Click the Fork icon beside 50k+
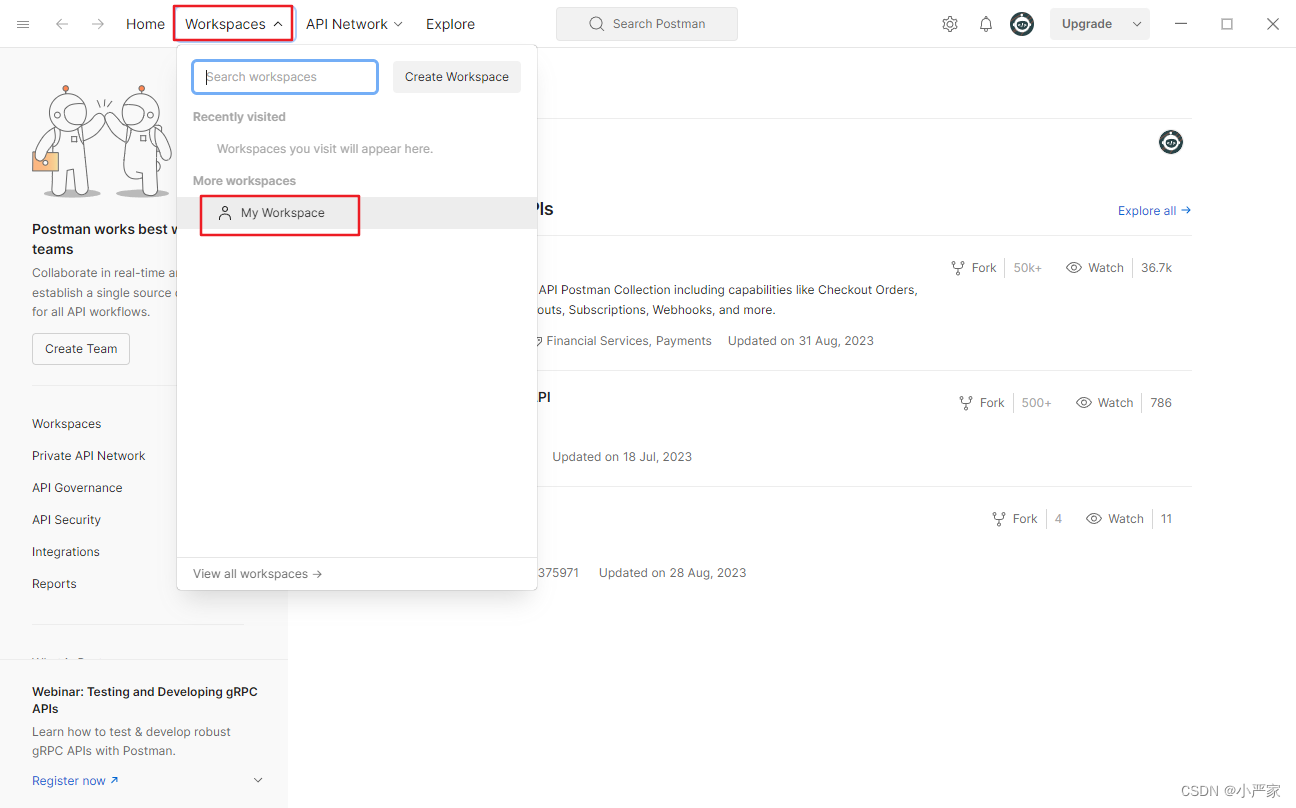1296x808 pixels. tap(958, 268)
